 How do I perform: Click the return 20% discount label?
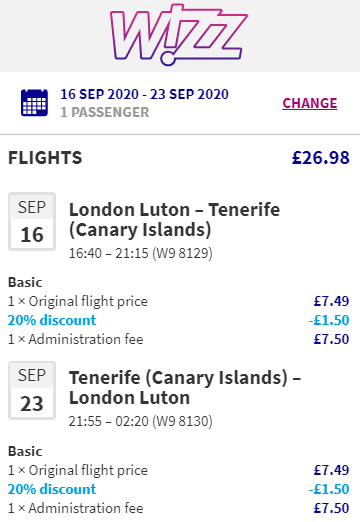coord(52,489)
